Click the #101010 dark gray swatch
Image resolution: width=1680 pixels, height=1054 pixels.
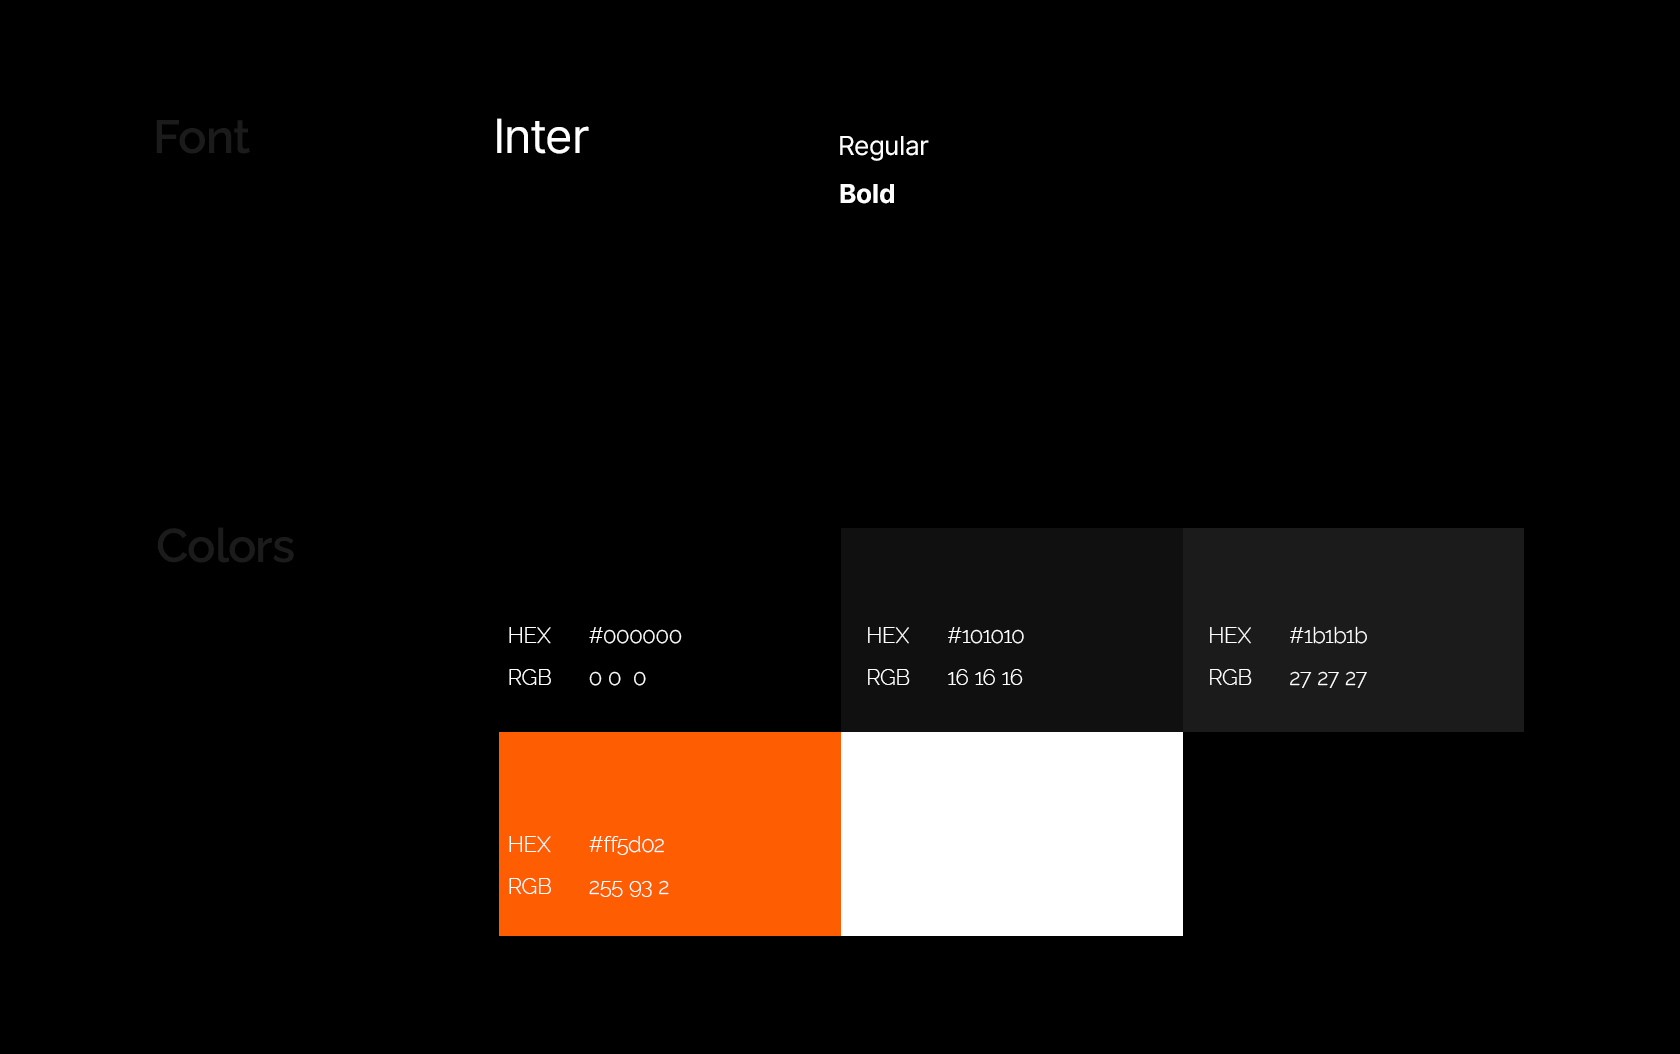(1011, 575)
